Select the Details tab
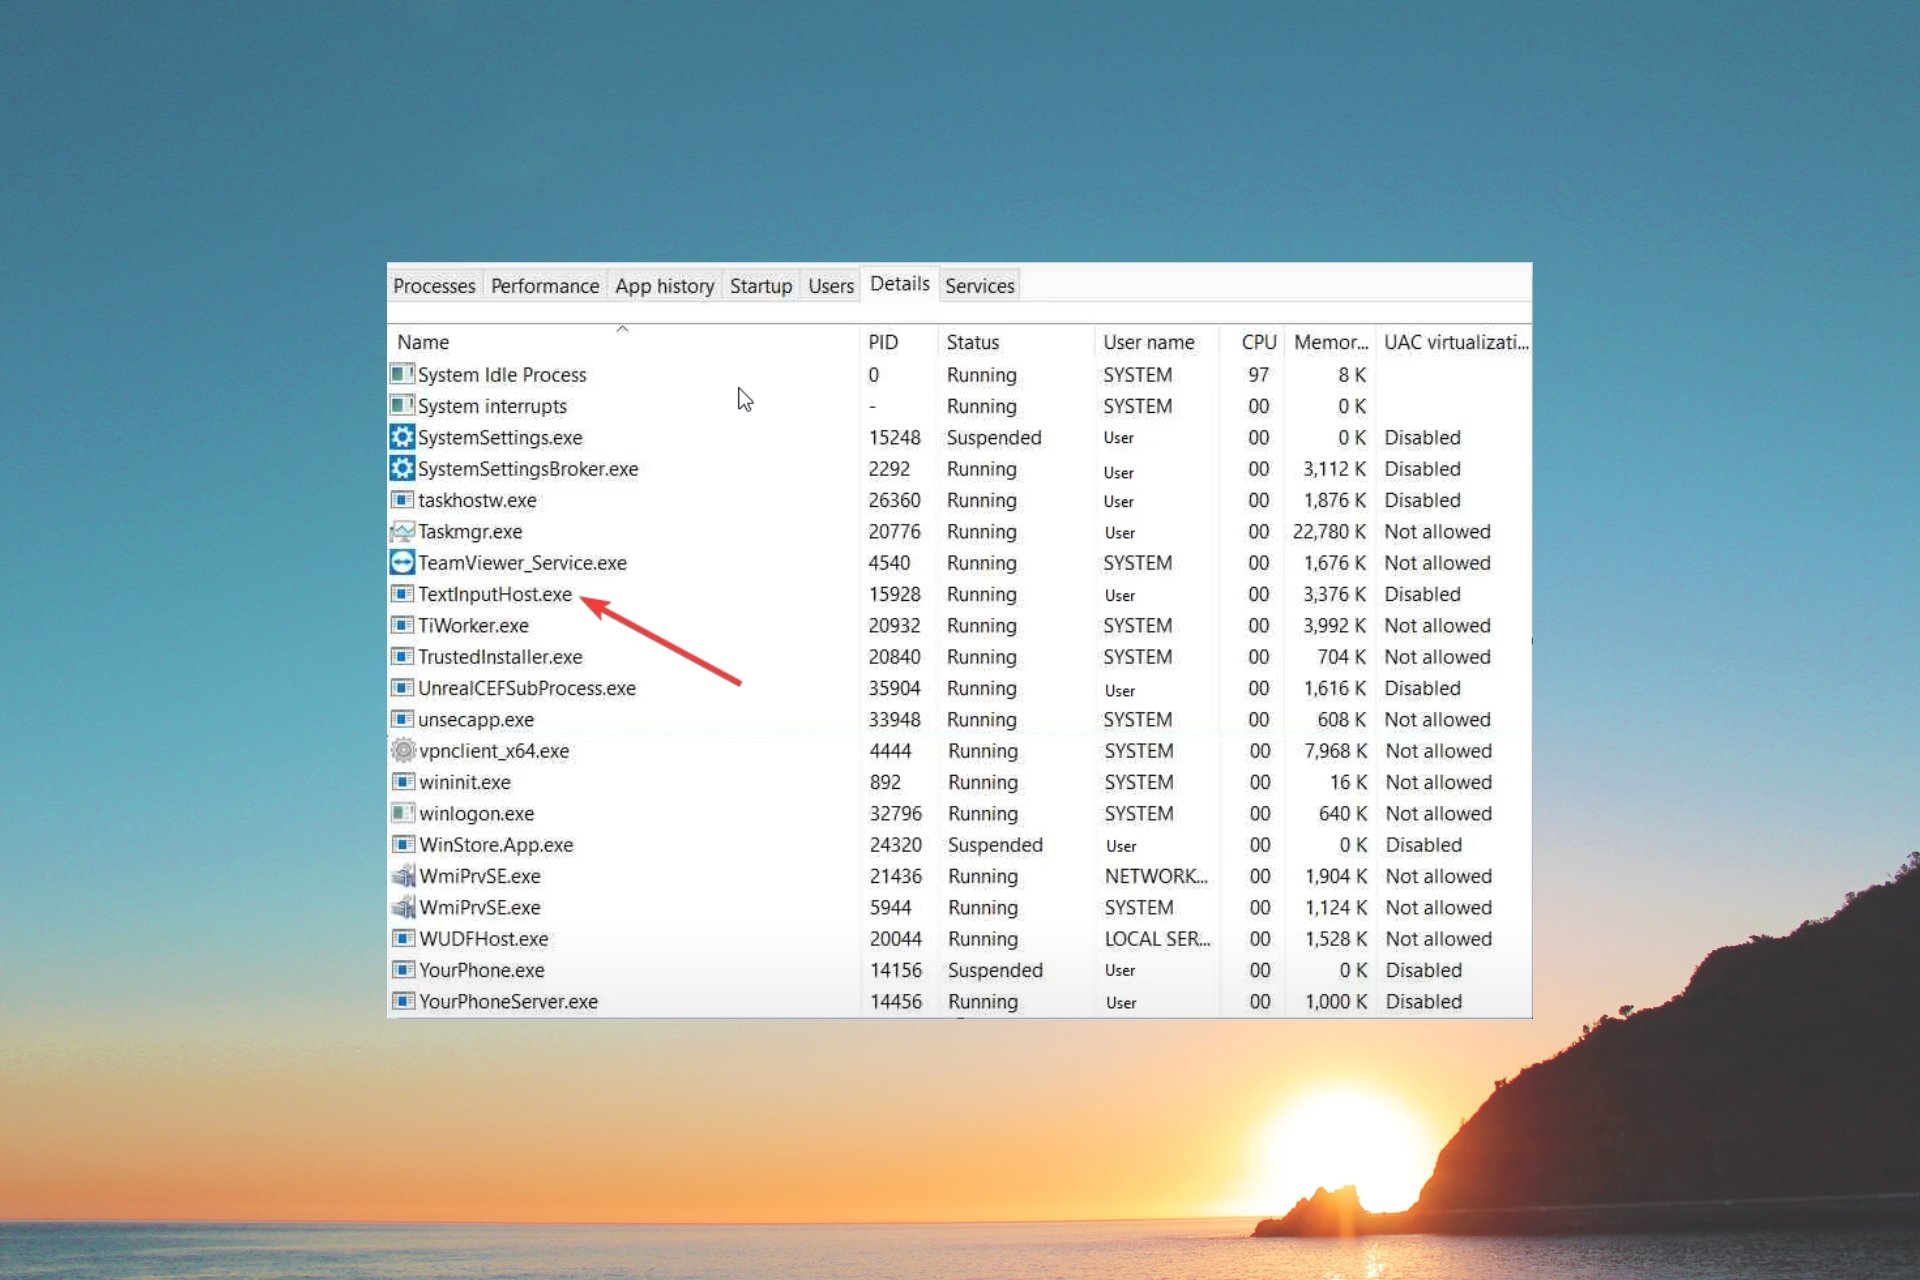1920x1280 pixels. pyautogui.click(x=899, y=284)
